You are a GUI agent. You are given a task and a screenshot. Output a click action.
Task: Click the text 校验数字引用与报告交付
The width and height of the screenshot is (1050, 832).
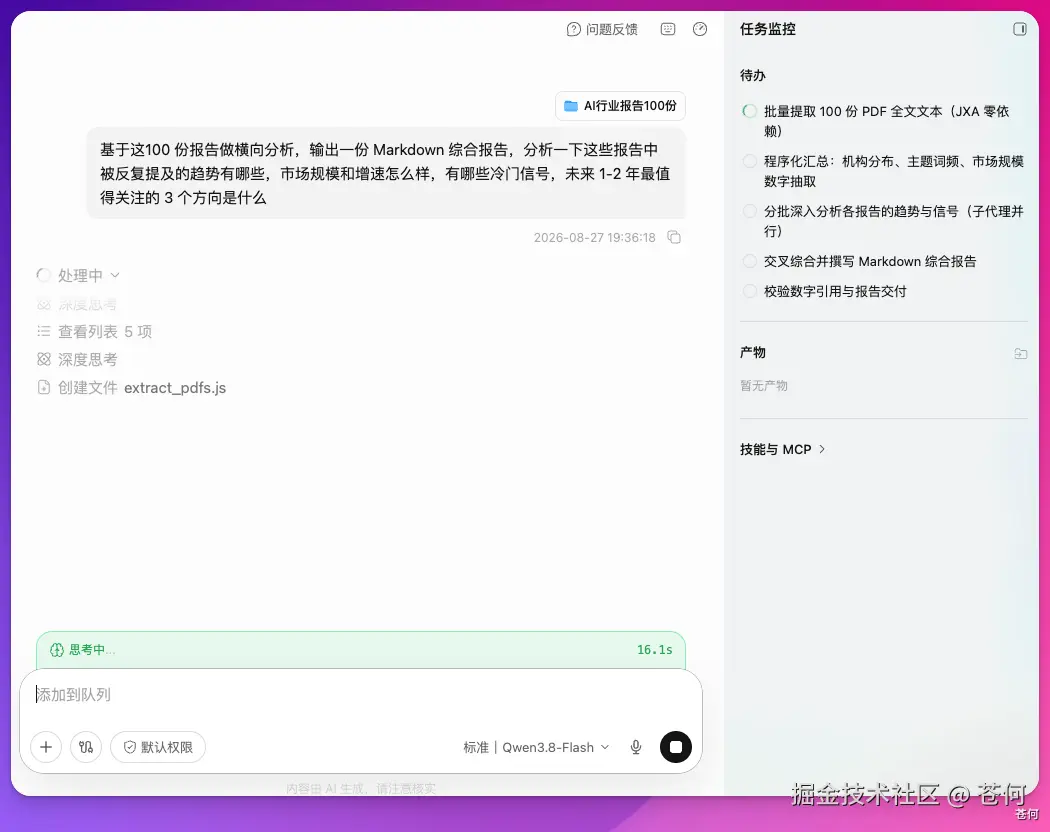point(835,291)
